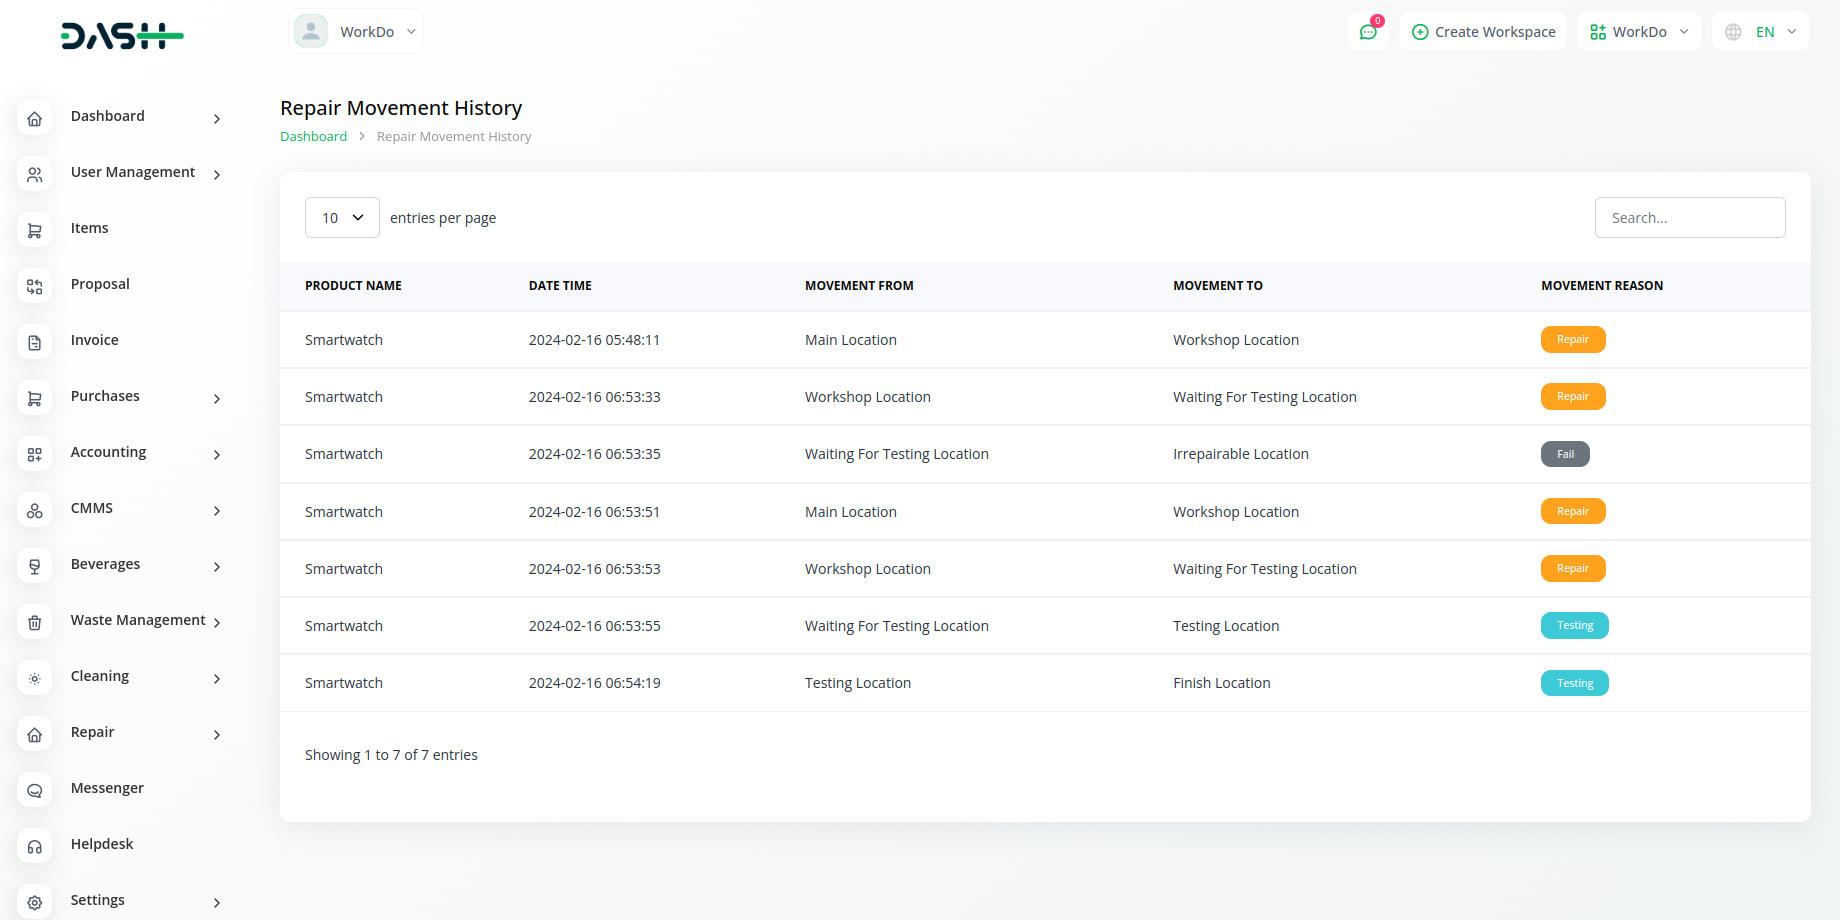
Task: Click the Dashboard home icon in sidebar
Action: point(35,119)
